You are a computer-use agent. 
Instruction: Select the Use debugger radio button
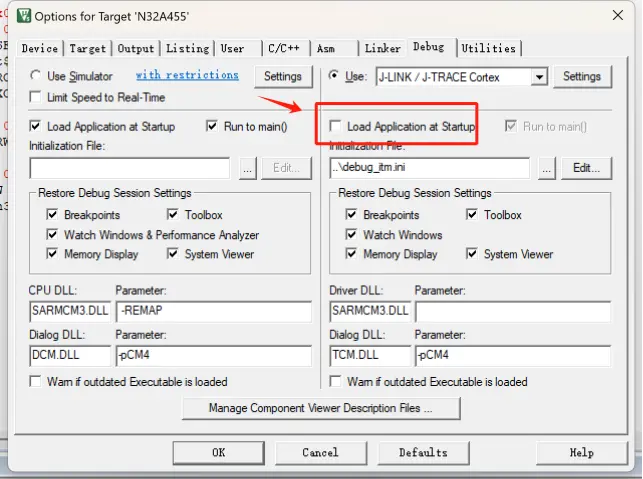pyautogui.click(x=334, y=75)
